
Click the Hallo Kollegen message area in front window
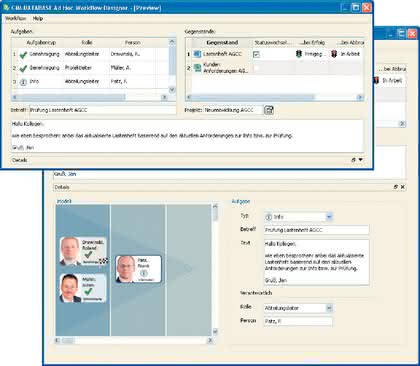click(187, 136)
